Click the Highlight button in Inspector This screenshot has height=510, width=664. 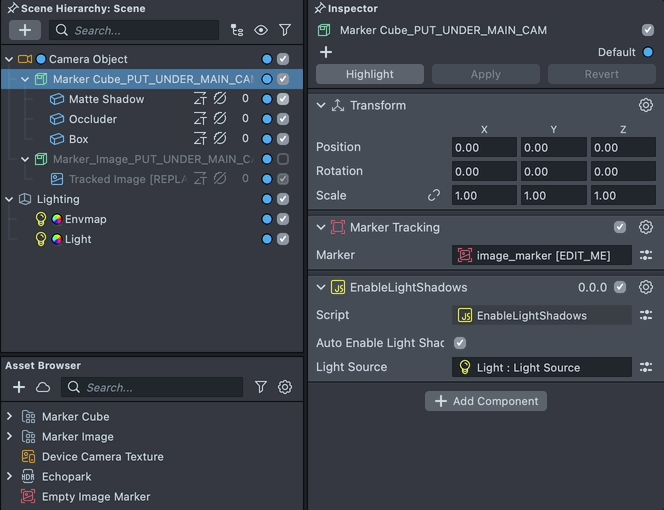[370, 74]
